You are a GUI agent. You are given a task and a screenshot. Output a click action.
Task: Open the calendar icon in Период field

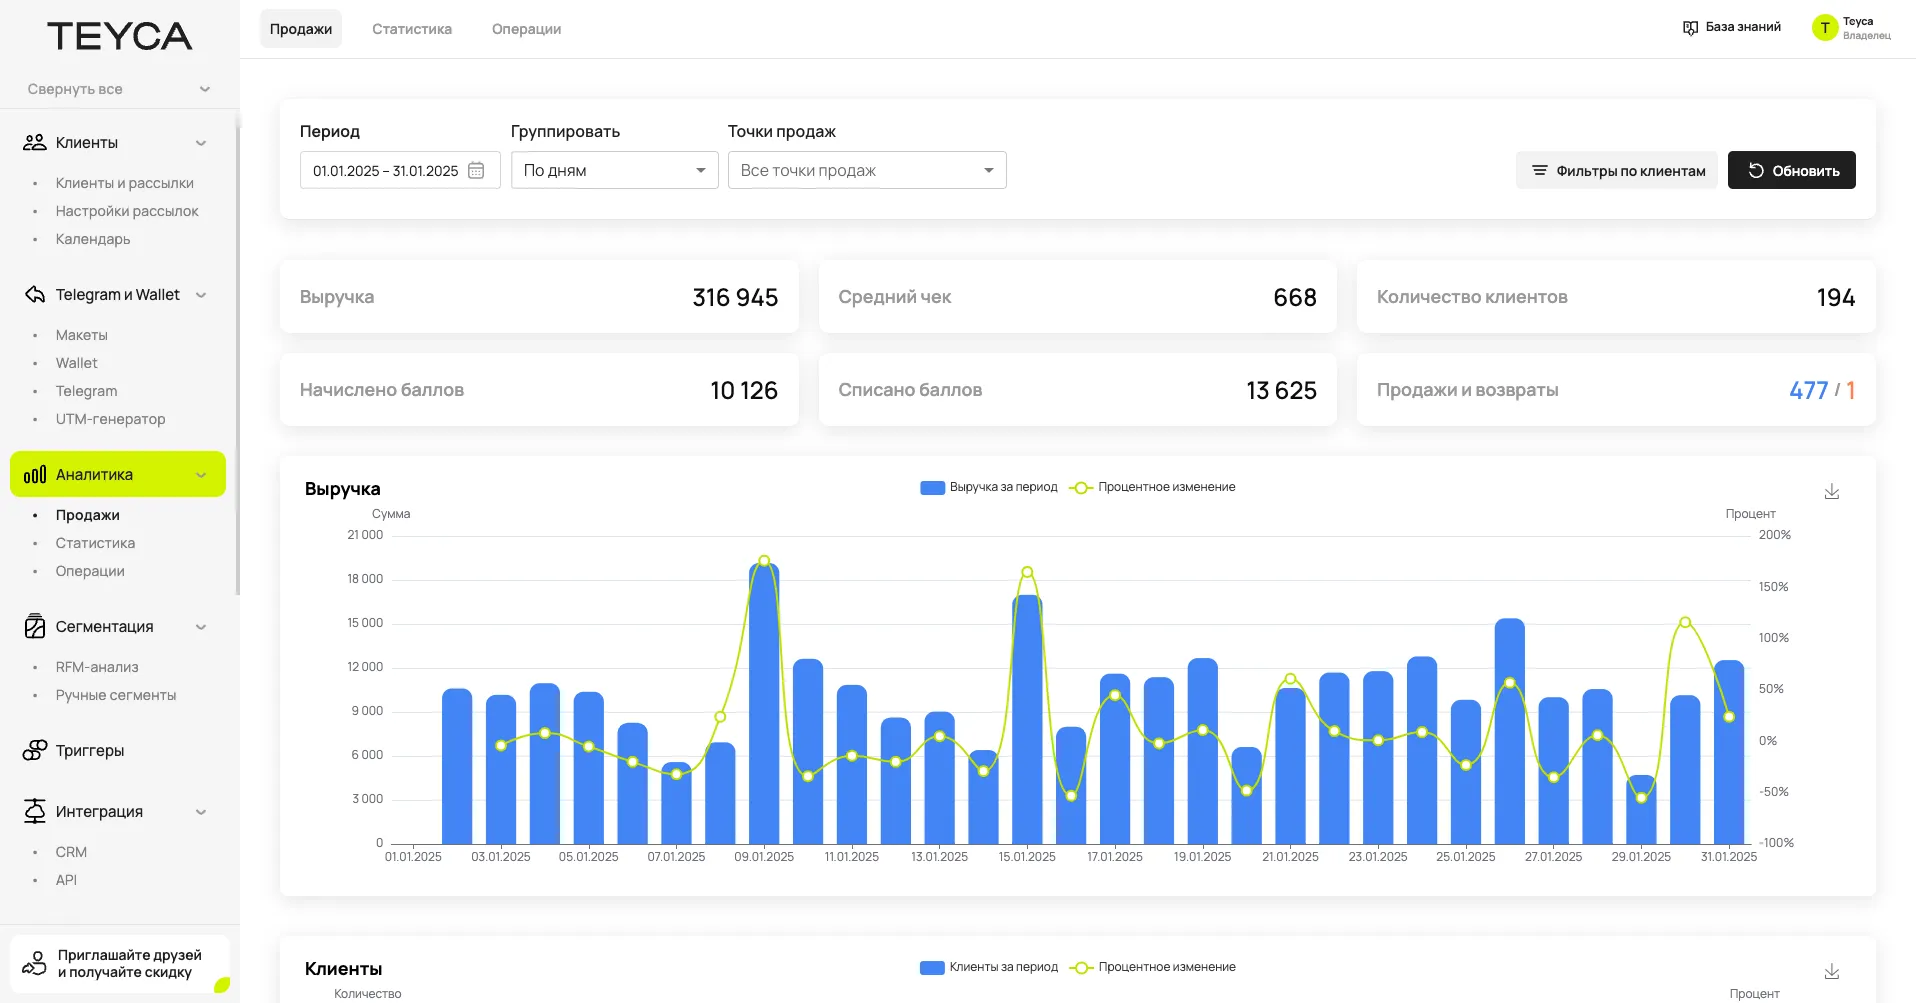[476, 171]
